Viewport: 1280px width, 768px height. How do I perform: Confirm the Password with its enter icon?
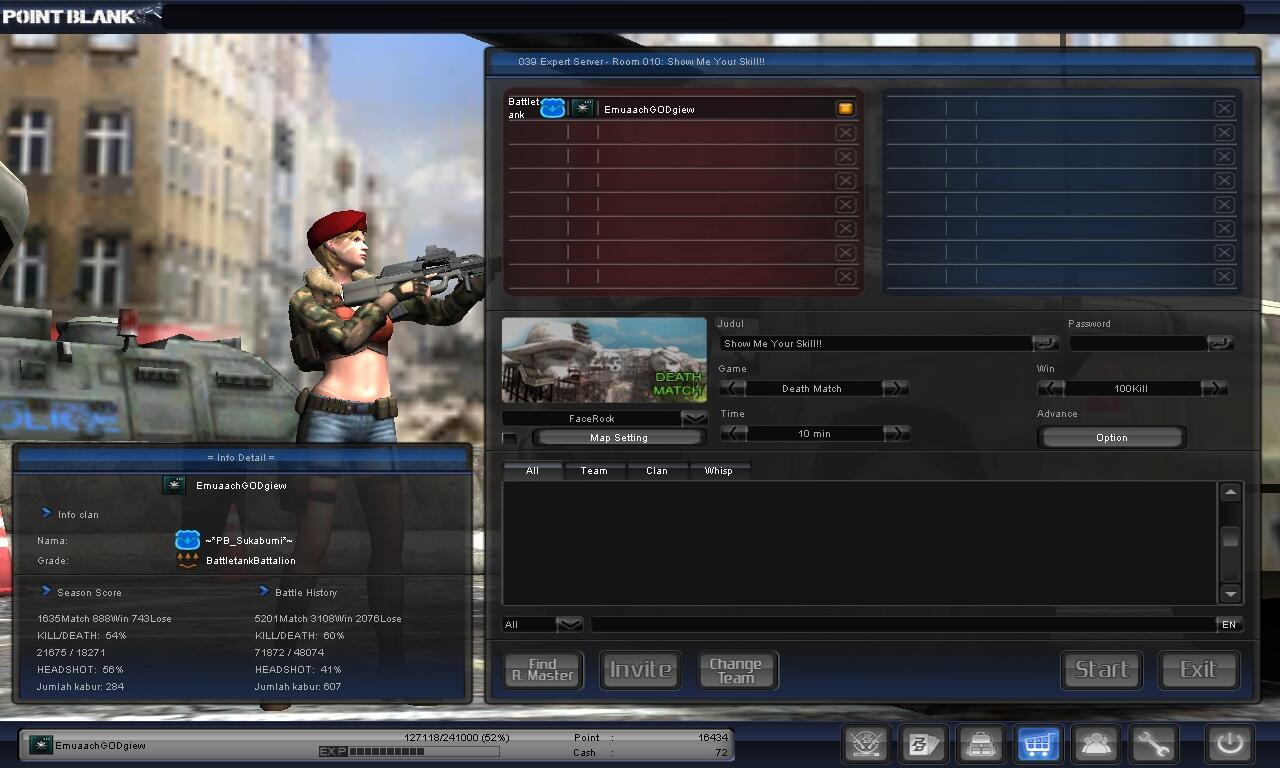(x=1220, y=343)
